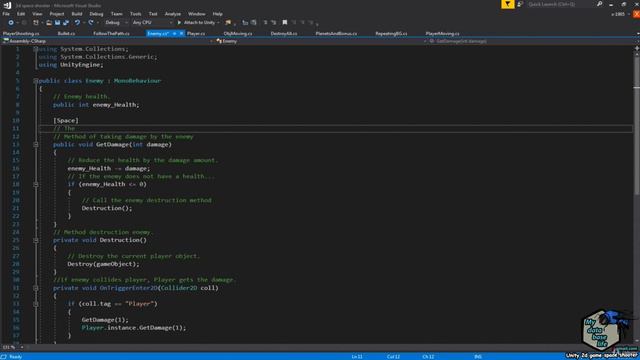Close the Enemy.cs tab

coord(181,33)
